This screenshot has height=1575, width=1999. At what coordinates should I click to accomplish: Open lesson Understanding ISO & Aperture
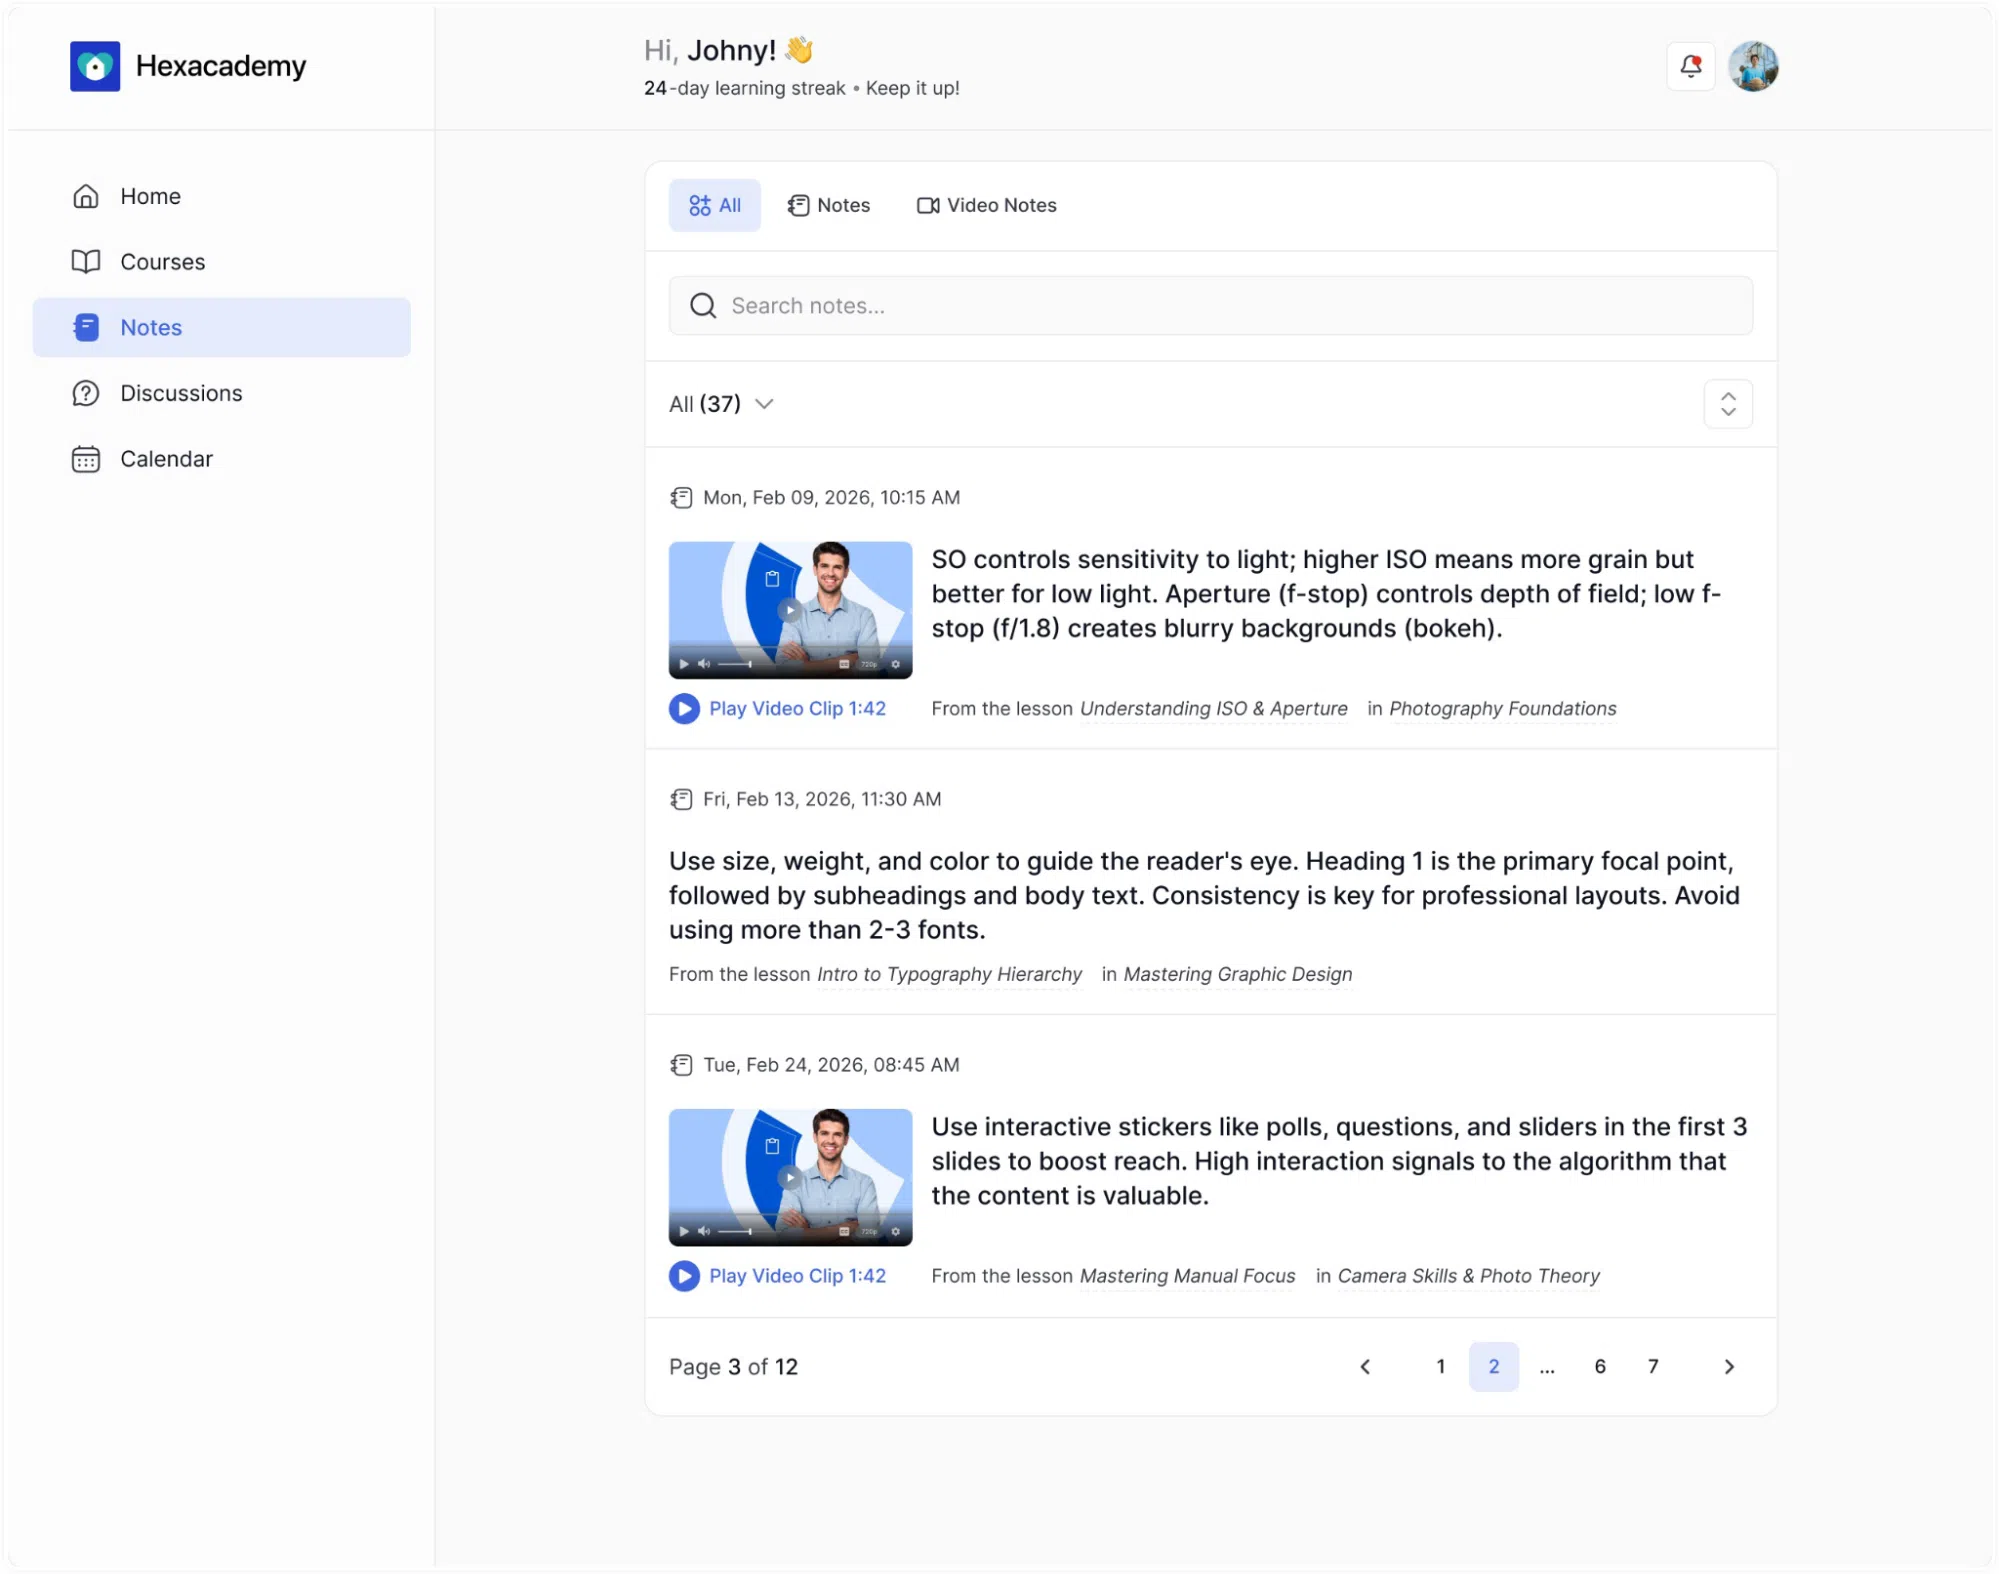tap(1214, 709)
